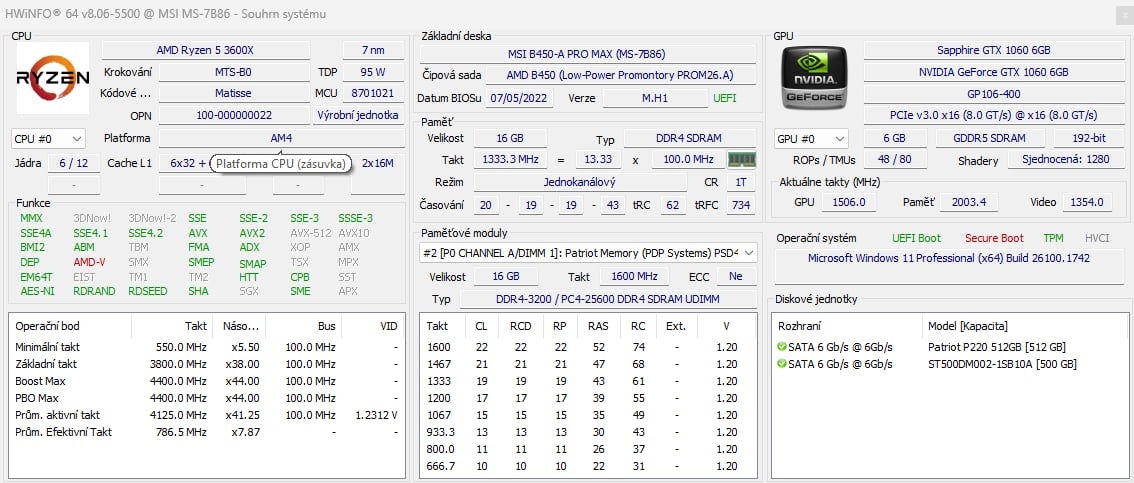Open the GPU #0 selector dropdown
This screenshot has height=483, width=1134.
tap(811, 139)
